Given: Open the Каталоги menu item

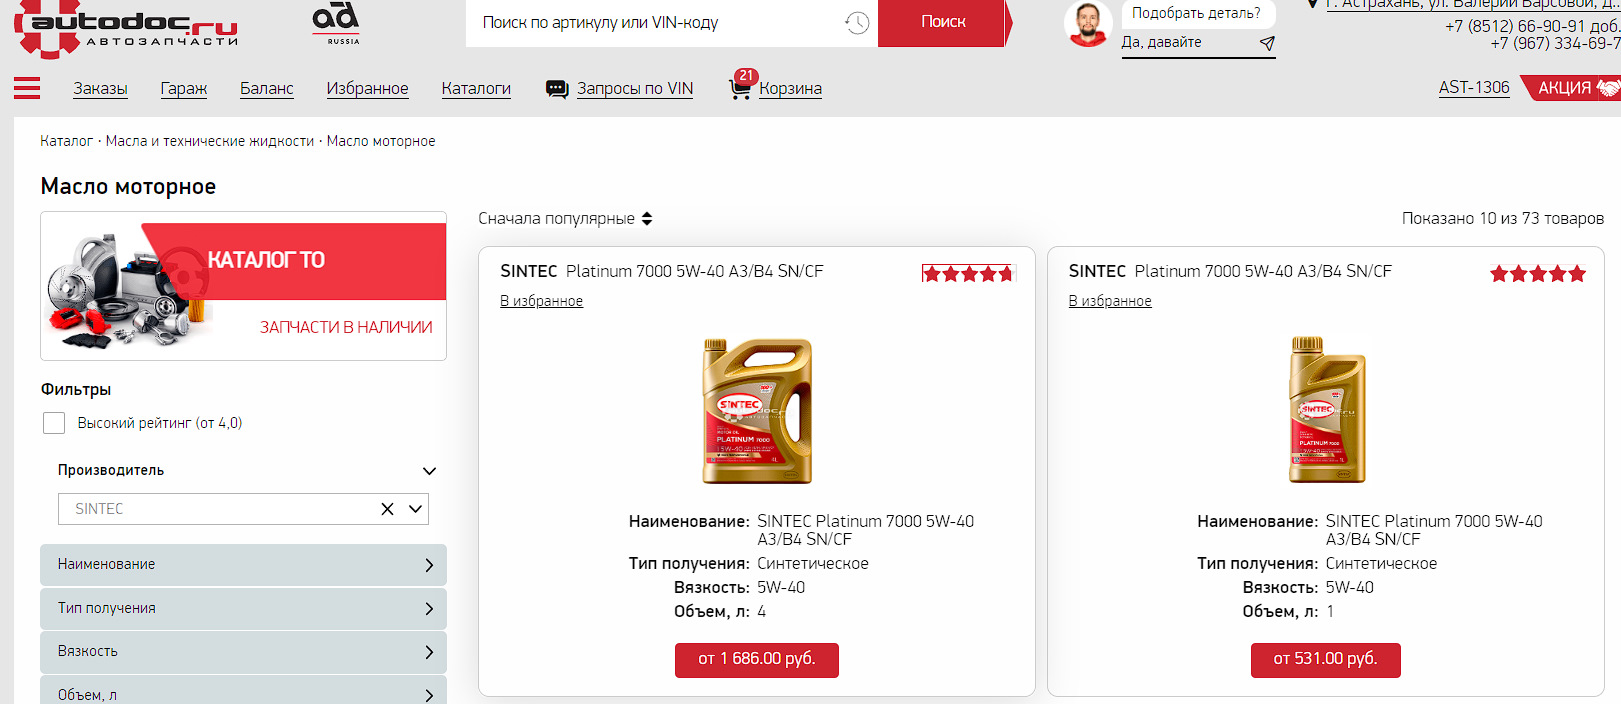Looking at the screenshot, I should (x=476, y=88).
